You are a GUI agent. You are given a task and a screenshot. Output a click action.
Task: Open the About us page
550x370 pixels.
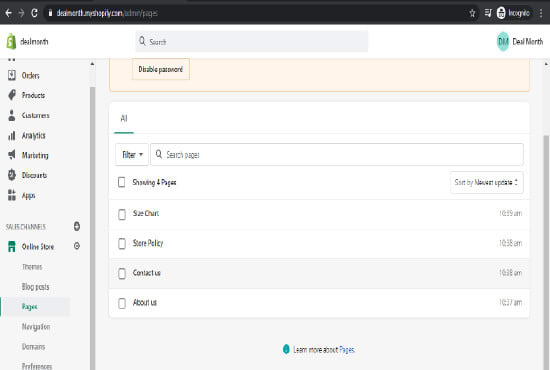coord(145,302)
